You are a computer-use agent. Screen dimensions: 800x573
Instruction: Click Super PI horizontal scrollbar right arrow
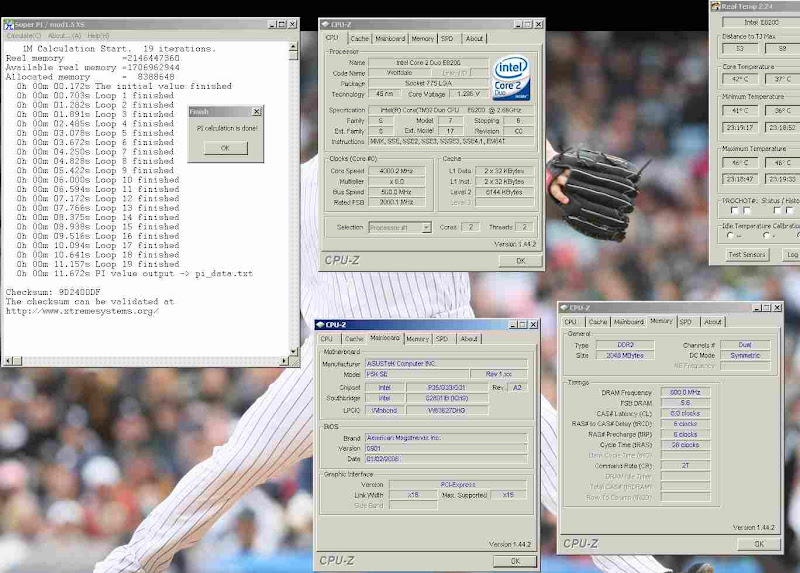284,361
